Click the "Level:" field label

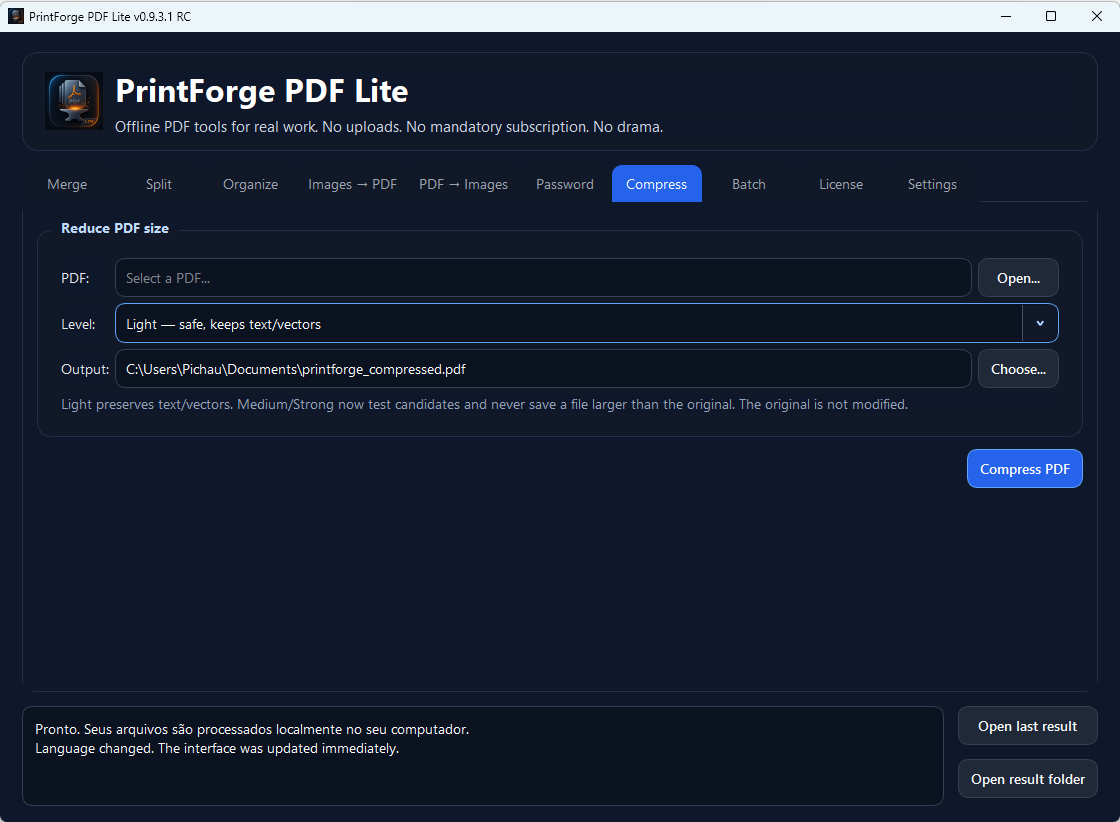pyautogui.click(x=78, y=324)
